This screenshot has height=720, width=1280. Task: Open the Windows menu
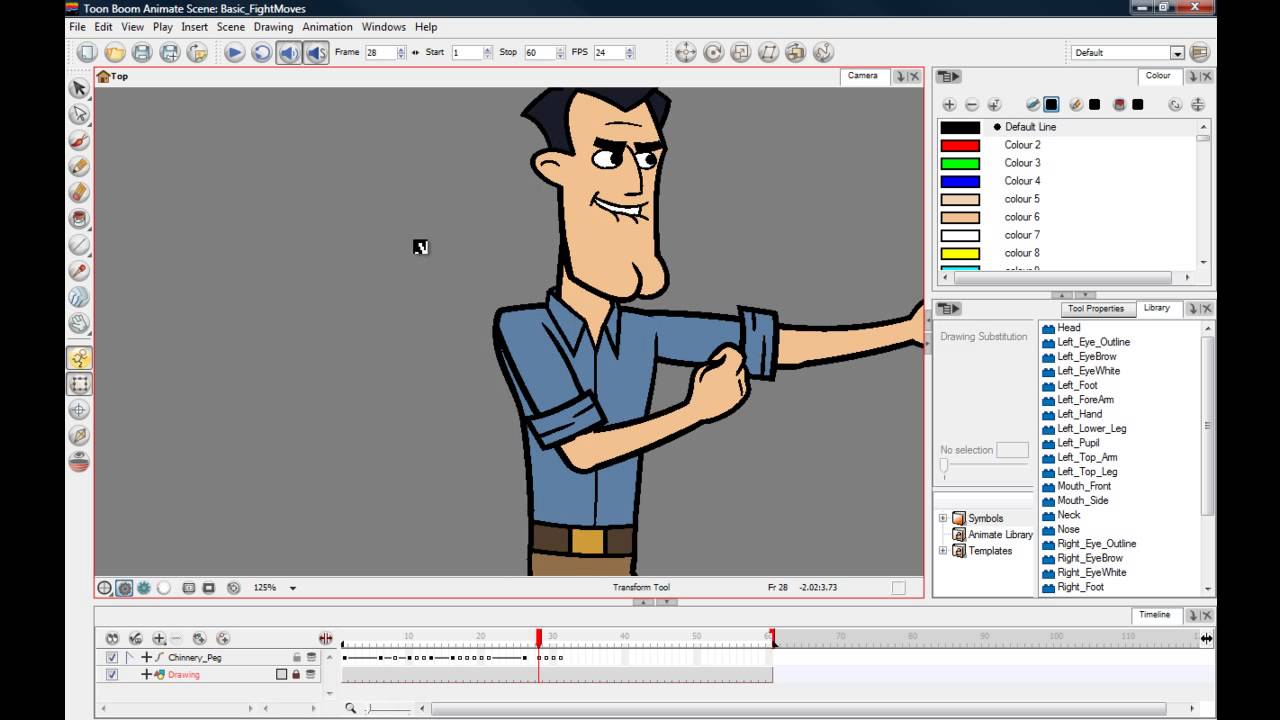click(x=383, y=27)
